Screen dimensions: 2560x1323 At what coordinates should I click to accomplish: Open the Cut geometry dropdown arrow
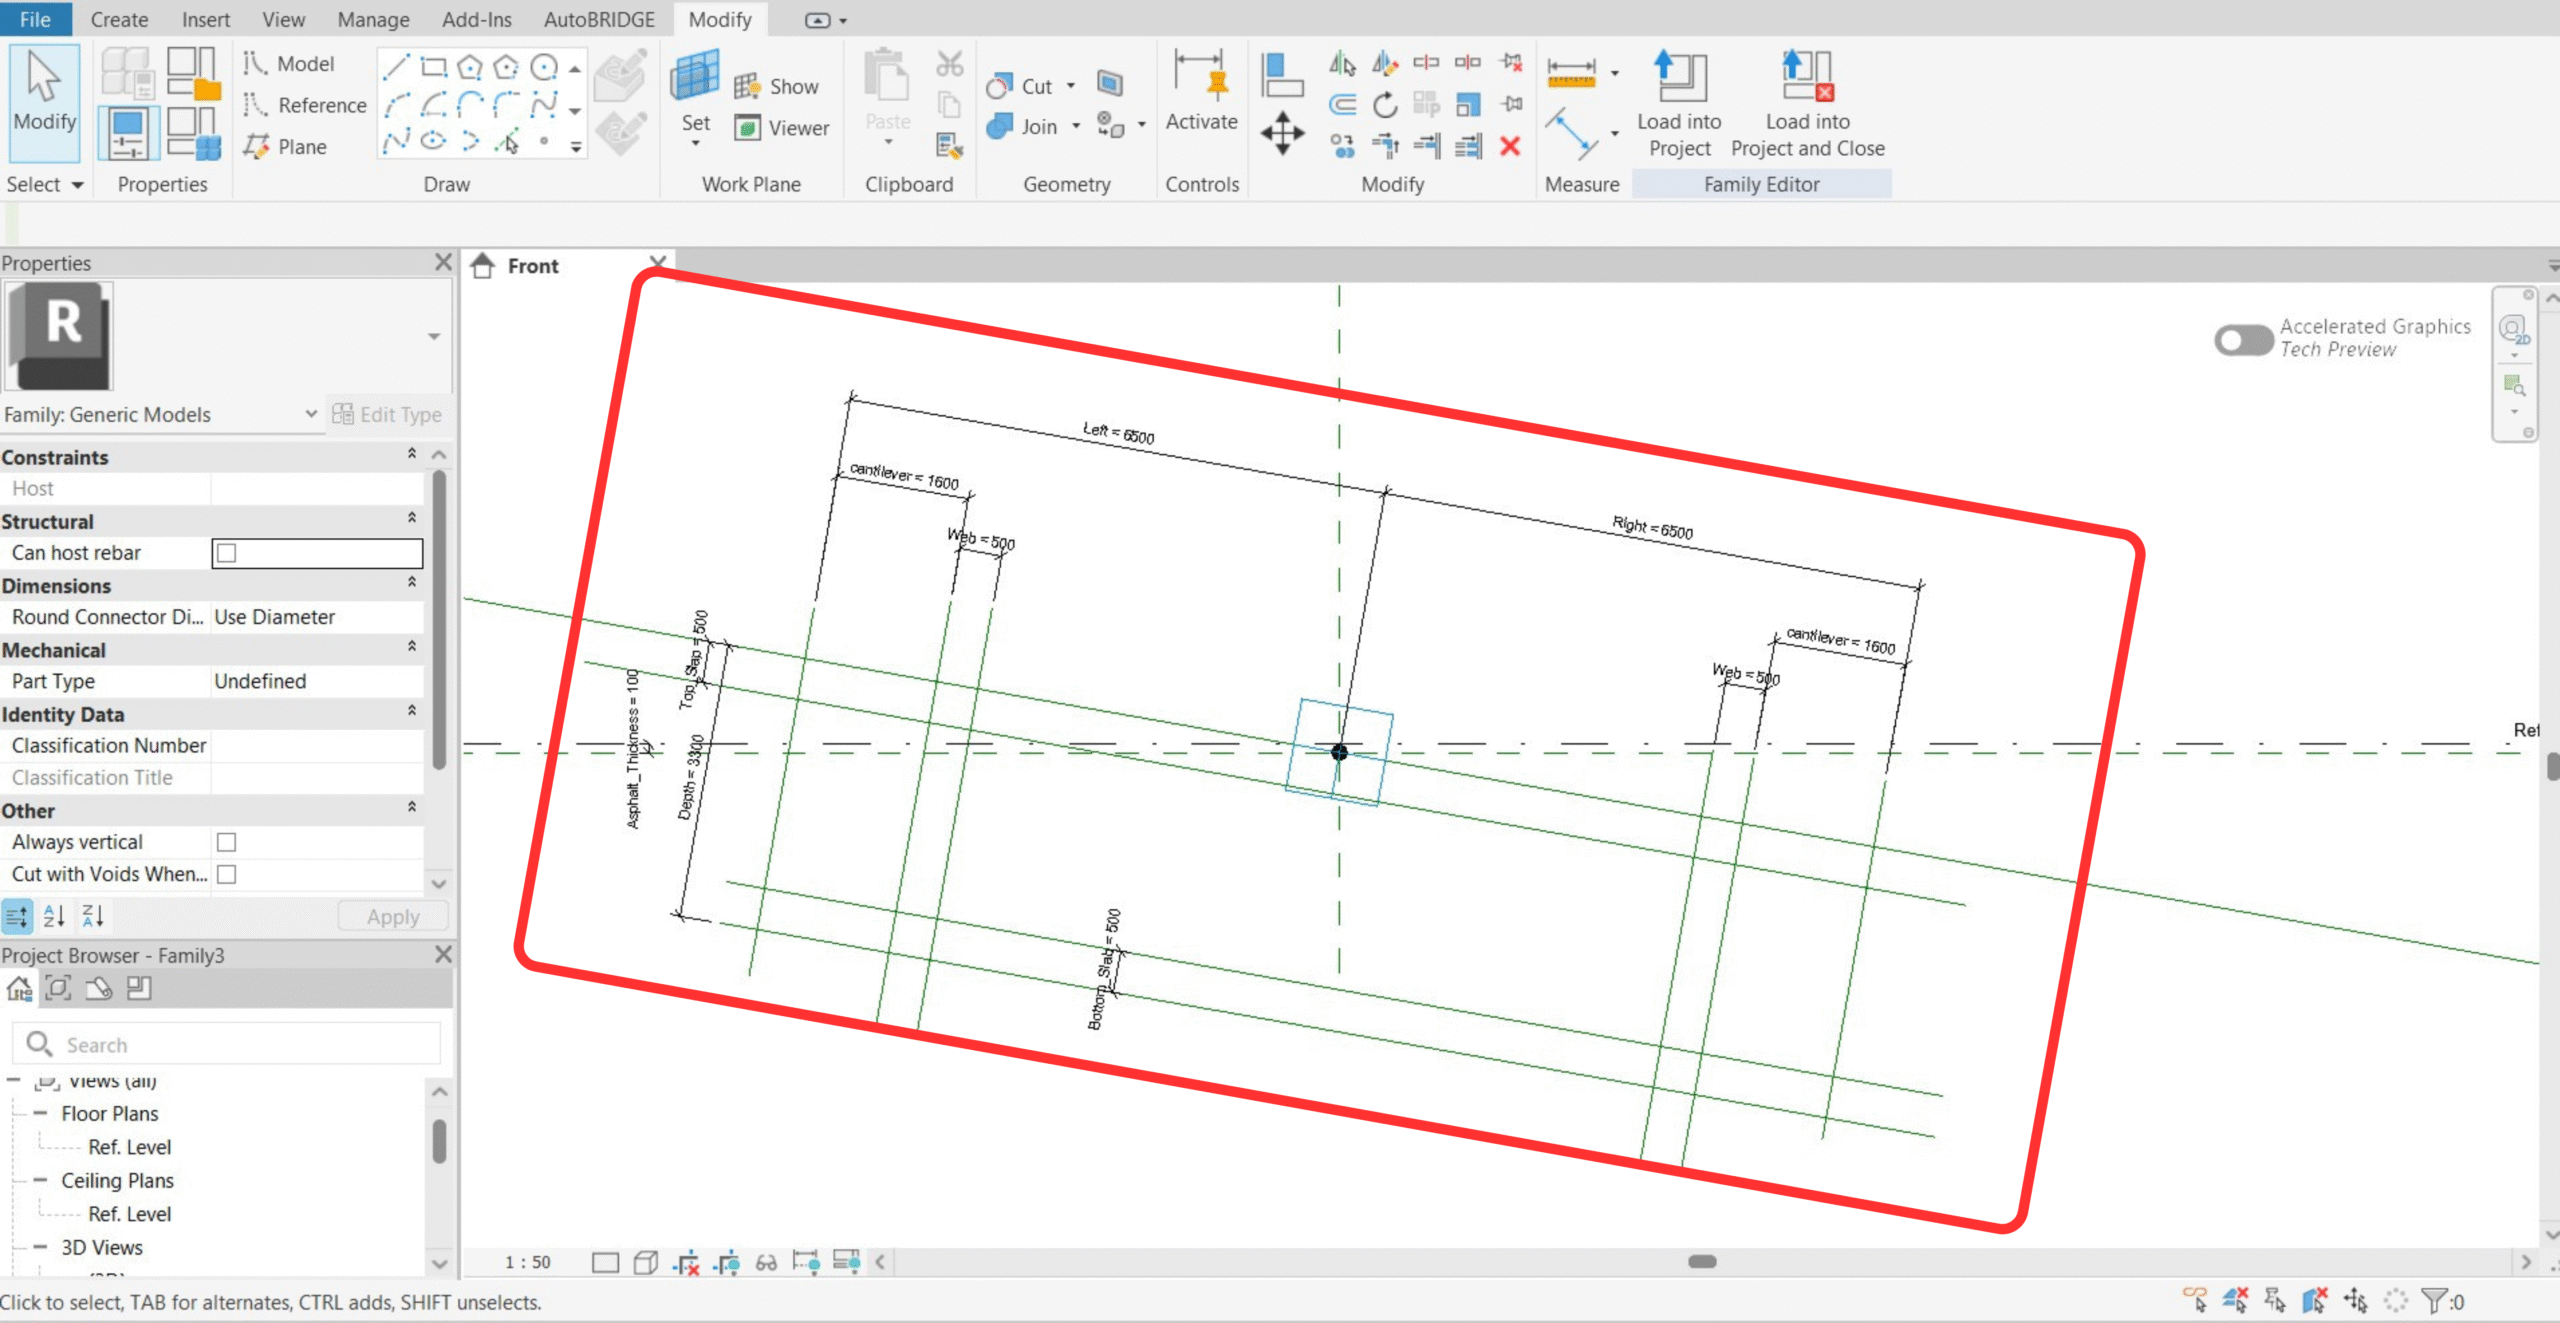(x=1071, y=86)
